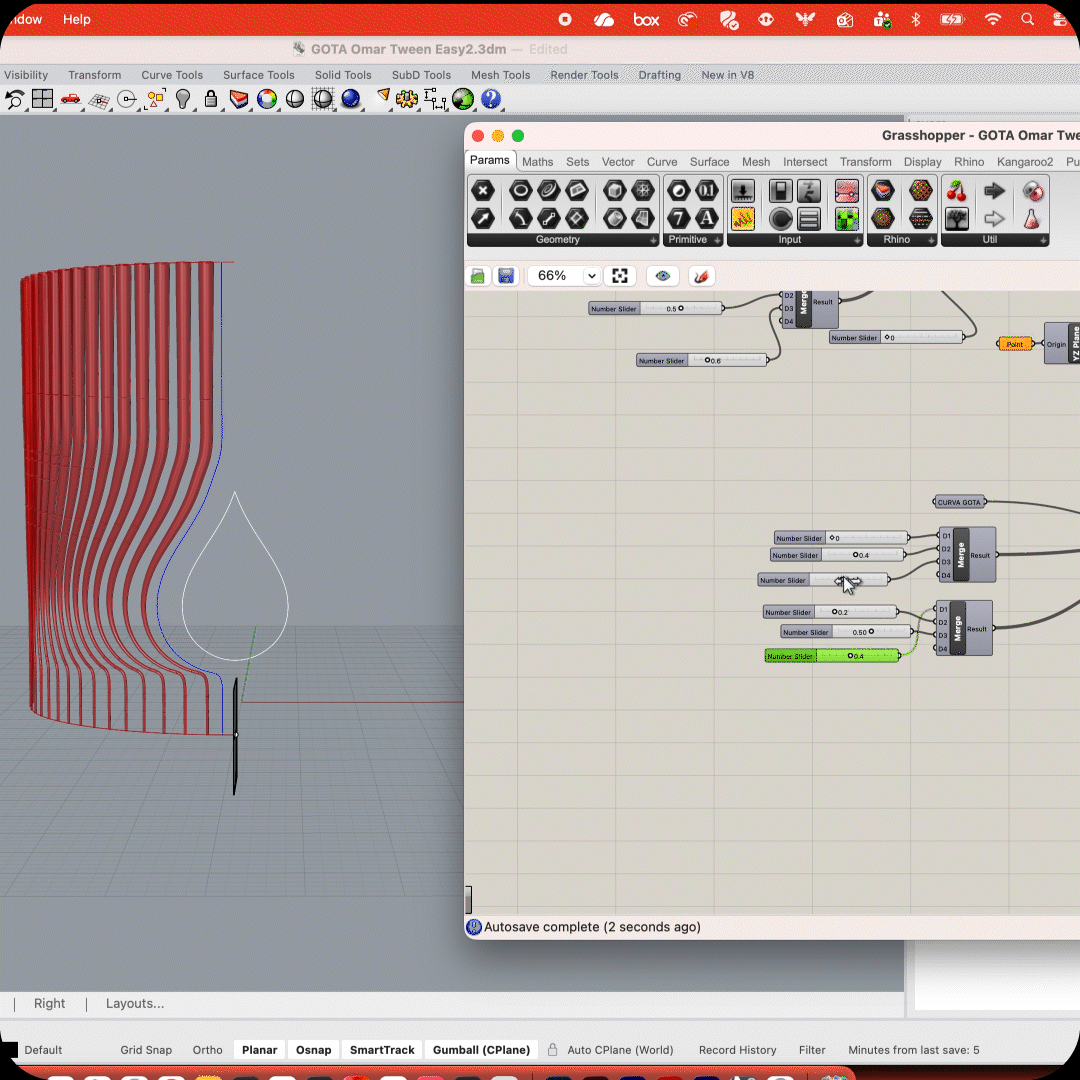Click the Layouts... button

(x=135, y=1004)
